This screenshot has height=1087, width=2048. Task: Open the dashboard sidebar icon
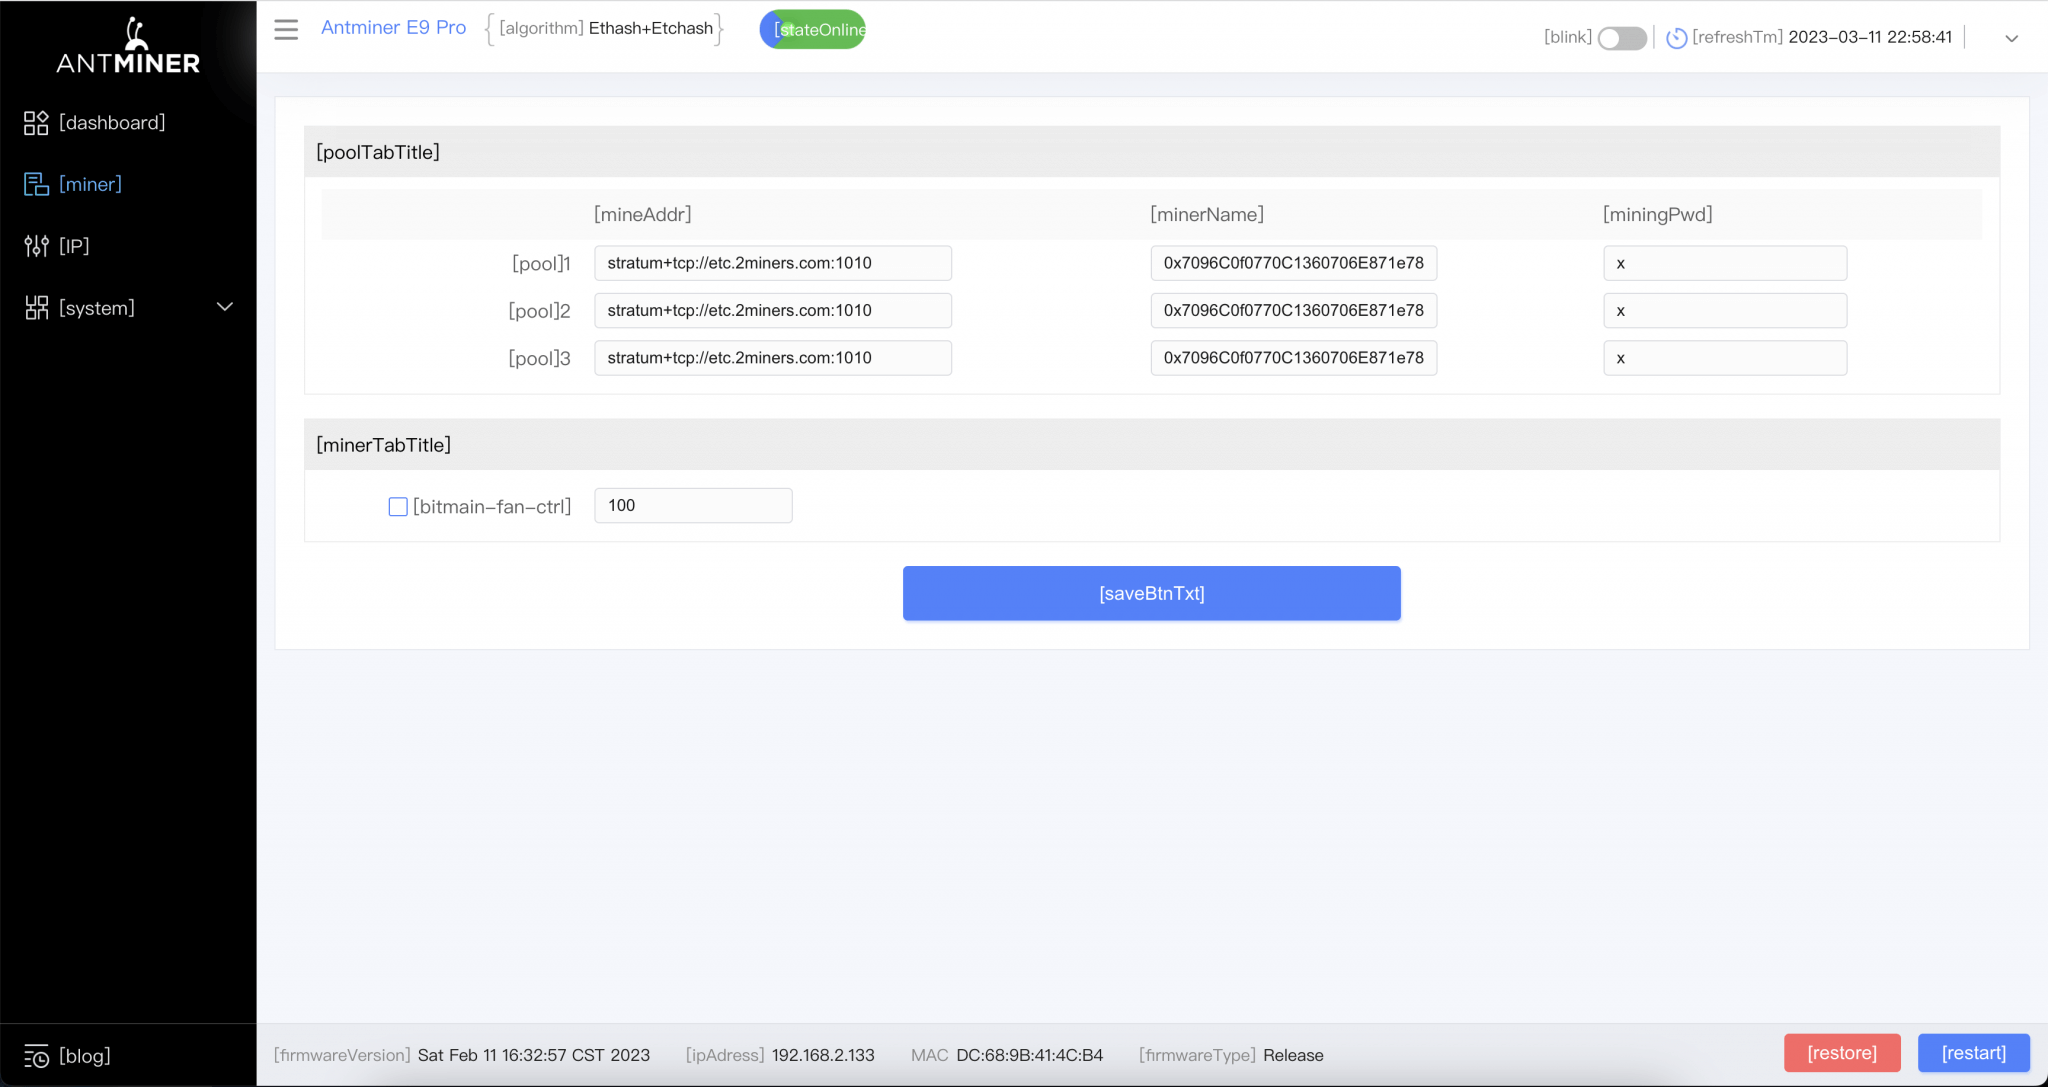[36, 122]
